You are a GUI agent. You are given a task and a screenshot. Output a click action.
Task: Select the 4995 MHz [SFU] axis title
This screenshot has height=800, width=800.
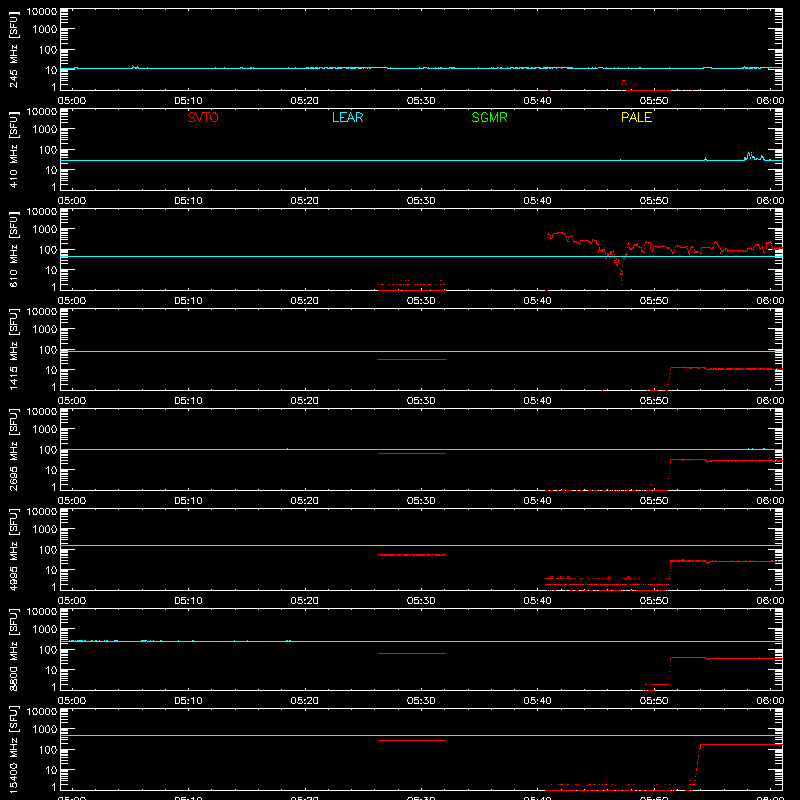[x=13, y=549]
